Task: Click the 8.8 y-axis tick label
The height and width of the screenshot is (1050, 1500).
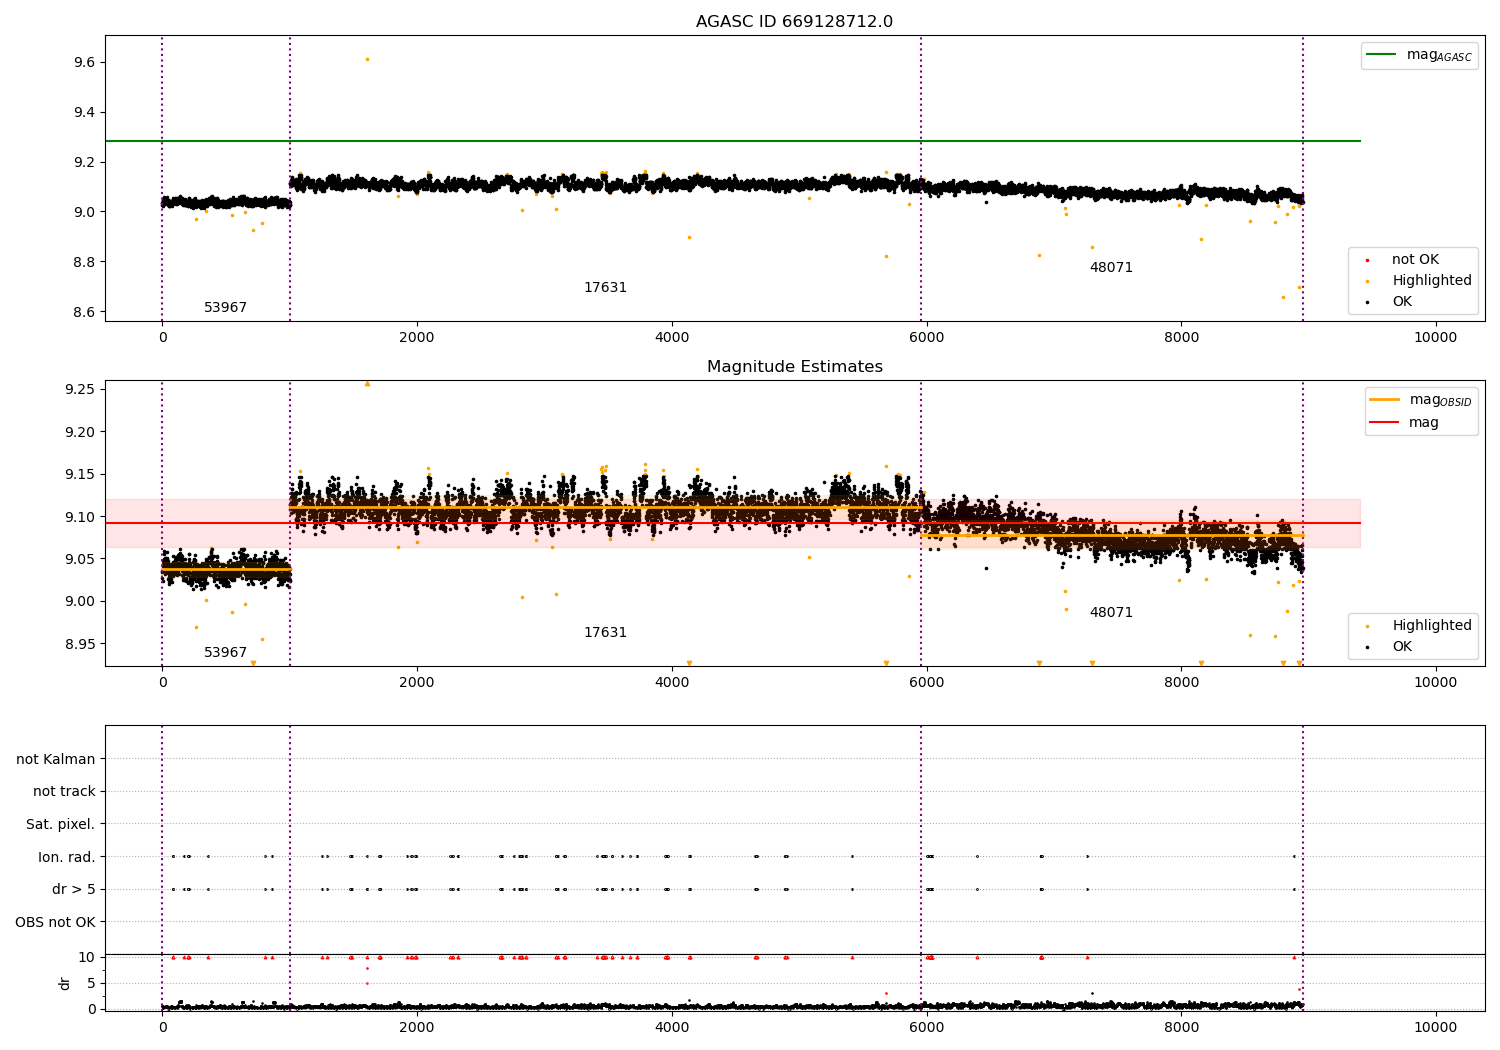Action: [83, 262]
